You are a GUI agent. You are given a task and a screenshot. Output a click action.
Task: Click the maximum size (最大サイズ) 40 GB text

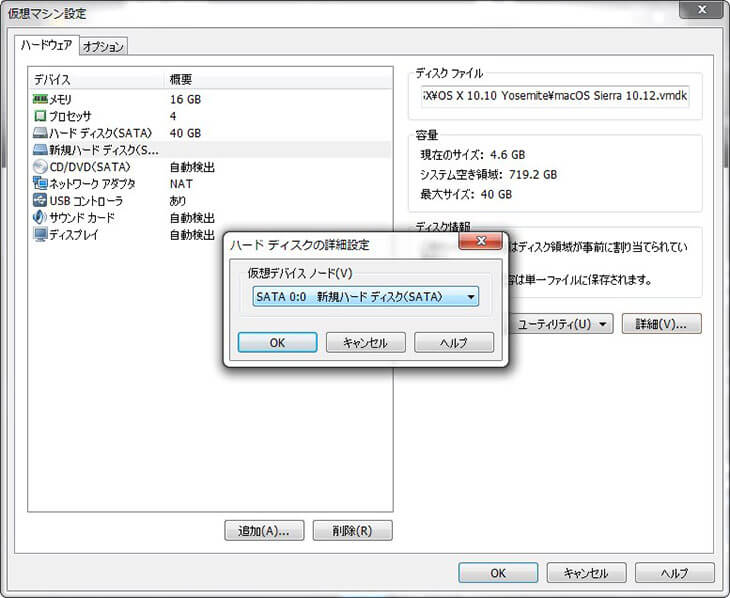pyautogui.click(x=466, y=194)
